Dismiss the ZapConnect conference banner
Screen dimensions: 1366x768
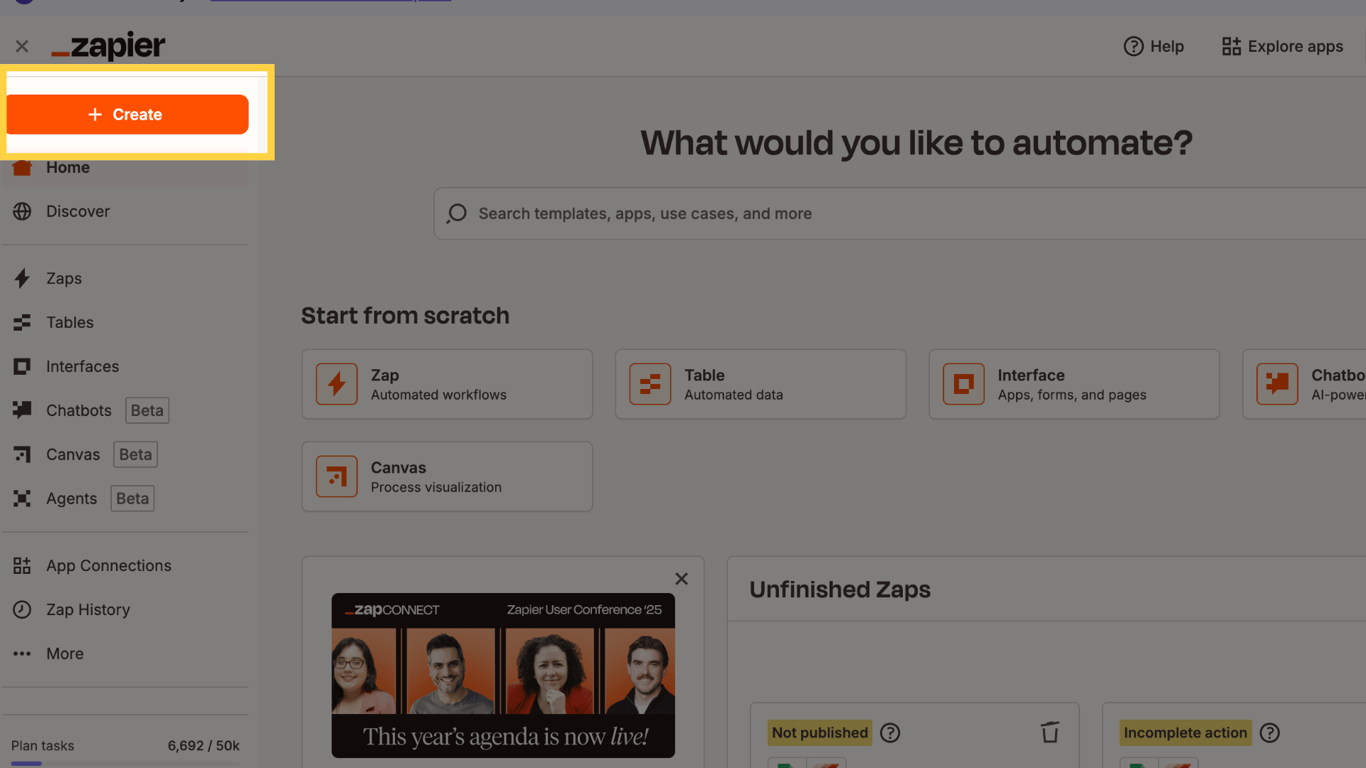(x=681, y=578)
